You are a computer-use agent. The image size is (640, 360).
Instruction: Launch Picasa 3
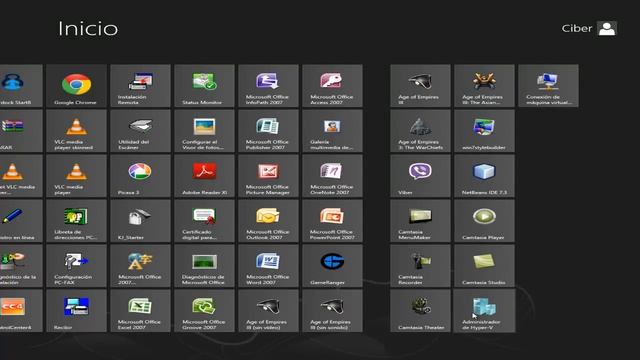point(140,176)
